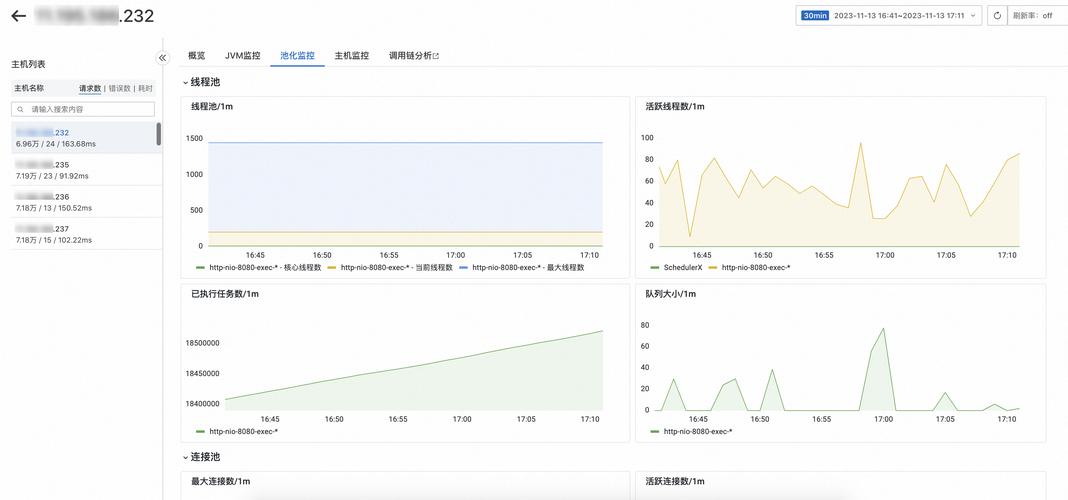Image resolution: width=1068 pixels, height=500 pixels.
Task: Toggle 最大线程数 legend in 线程池 chart
Action: pyautogui.click(x=521, y=268)
